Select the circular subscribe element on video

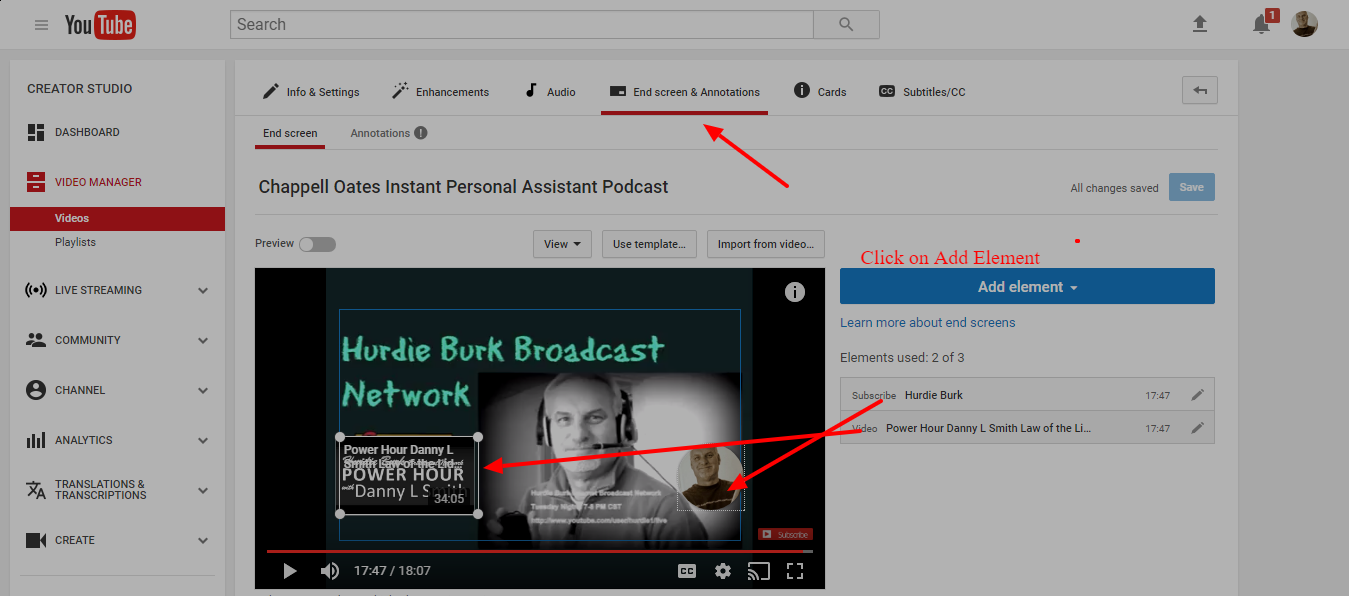click(x=710, y=477)
